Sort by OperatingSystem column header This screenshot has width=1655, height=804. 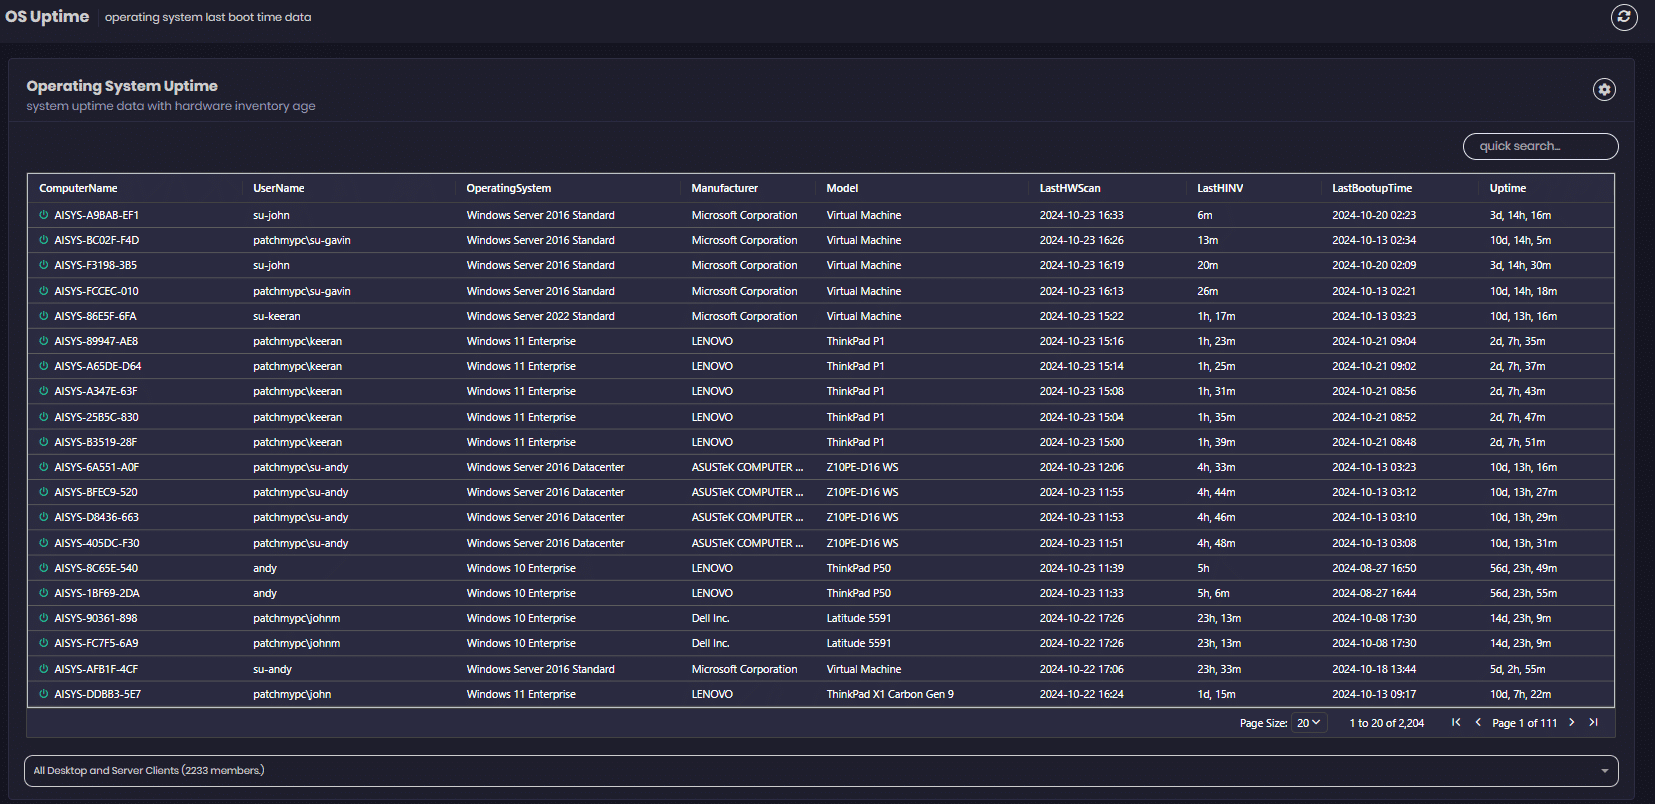pos(508,188)
